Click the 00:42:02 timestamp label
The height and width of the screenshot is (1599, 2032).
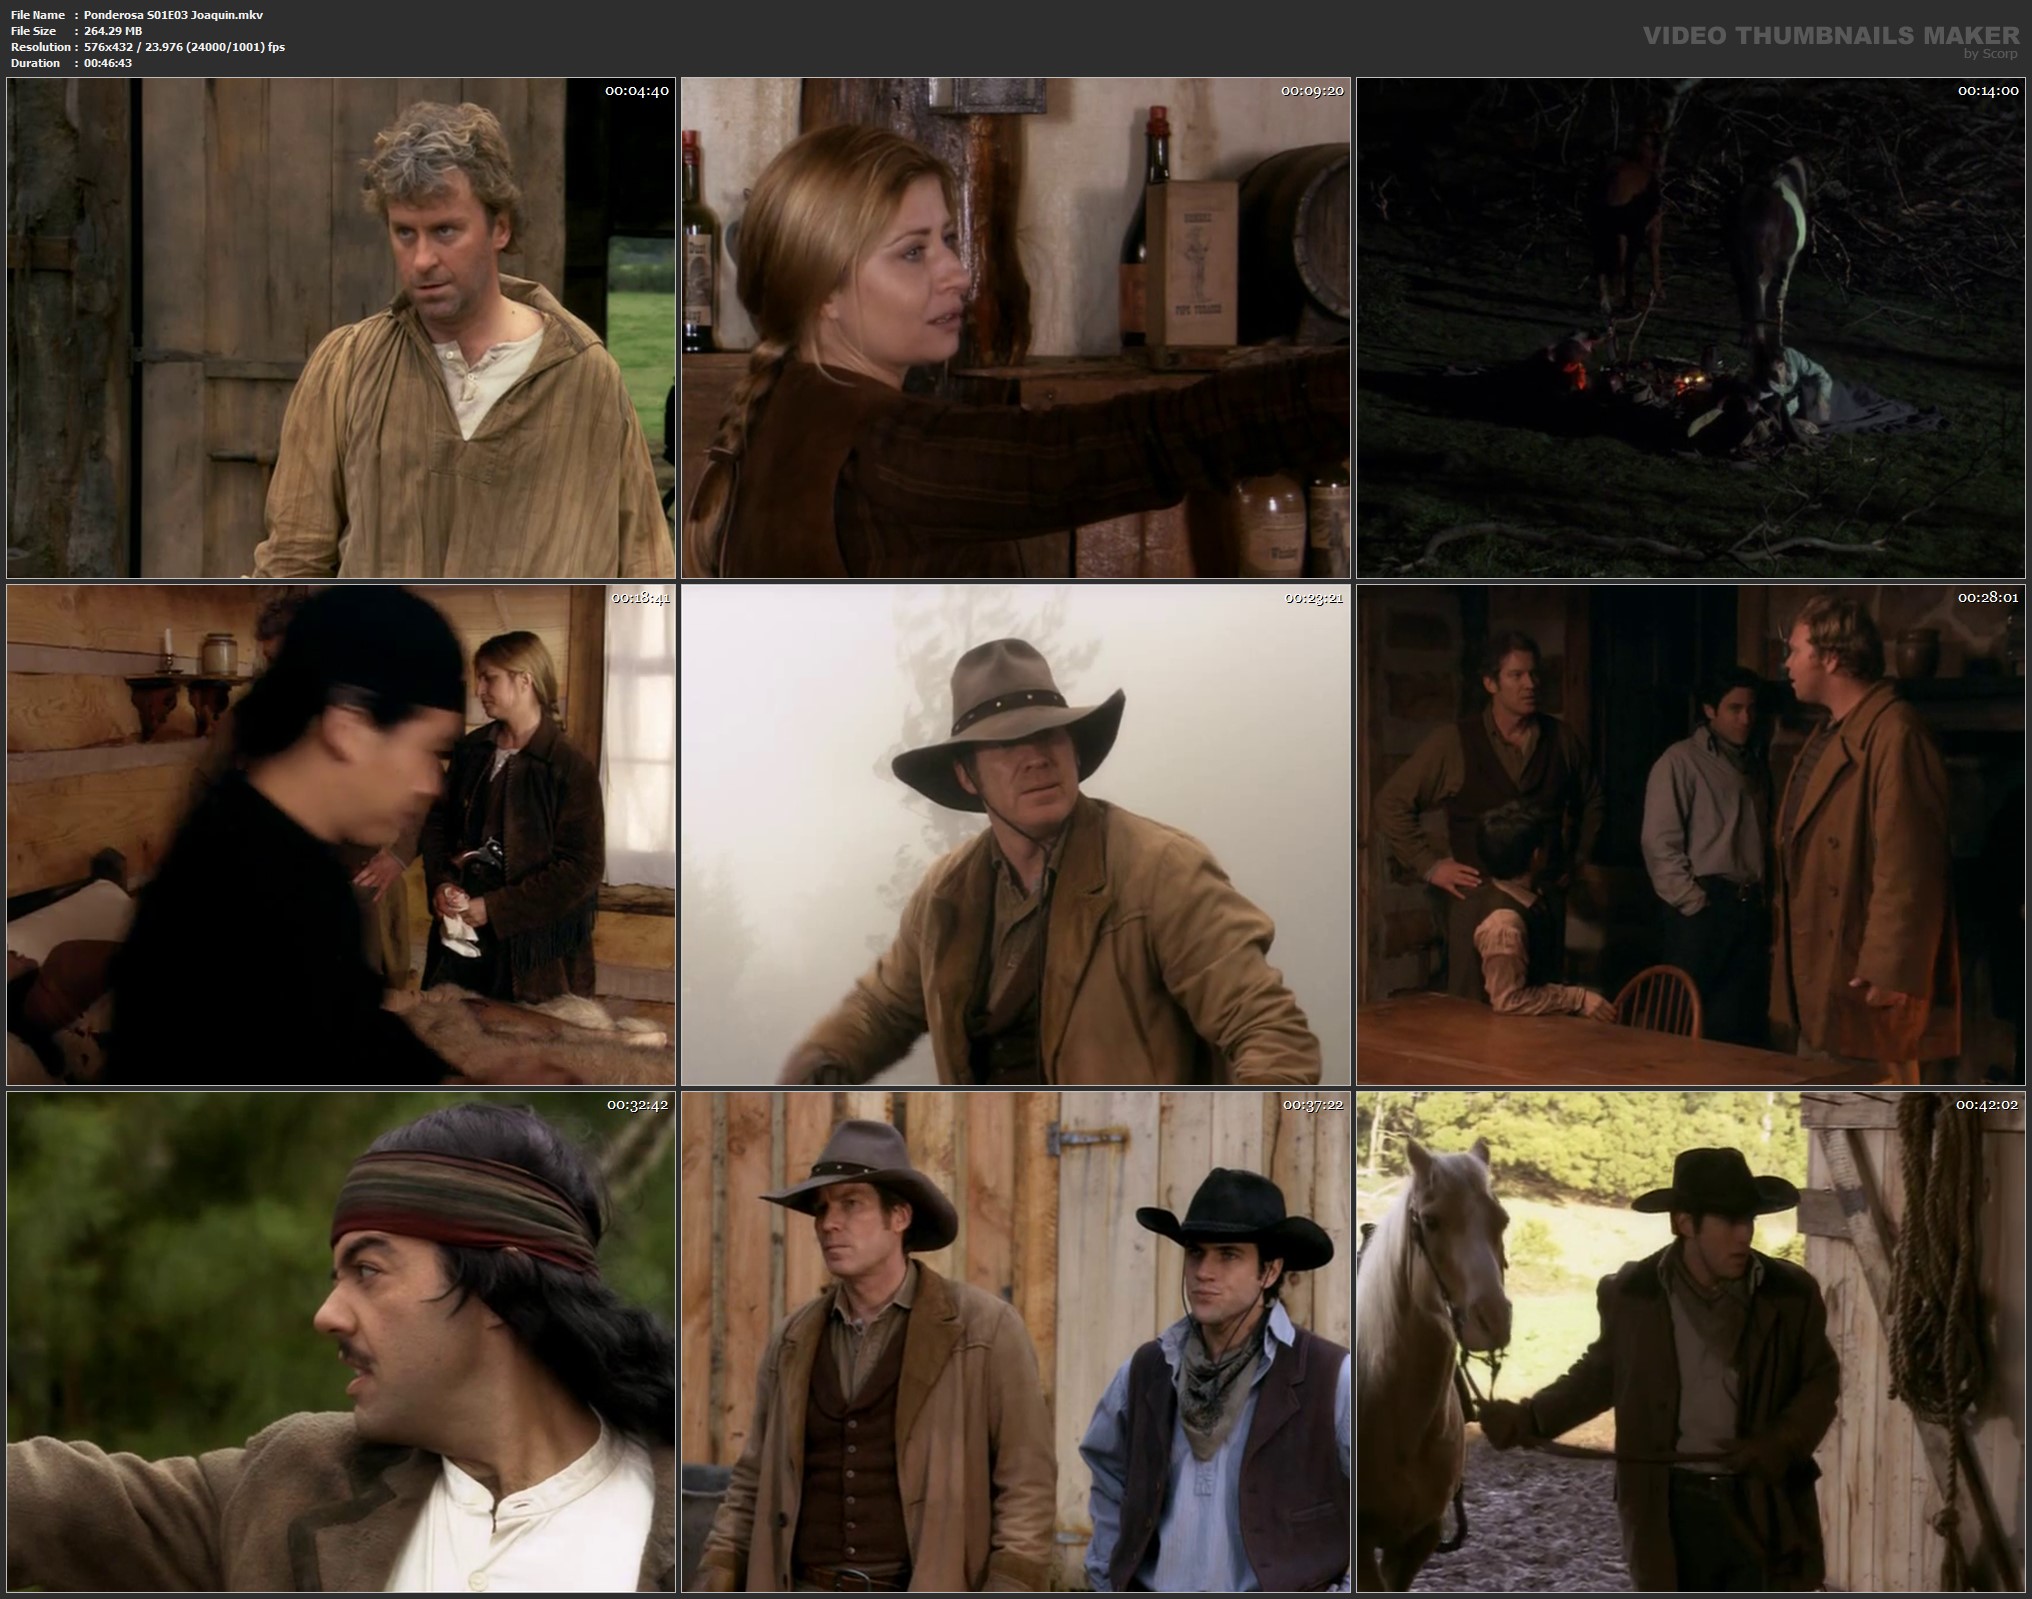click(x=1988, y=1105)
